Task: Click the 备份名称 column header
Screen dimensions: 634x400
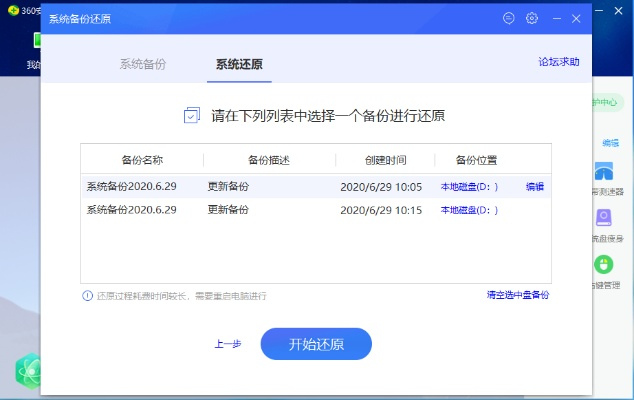Action: tap(142, 160)
